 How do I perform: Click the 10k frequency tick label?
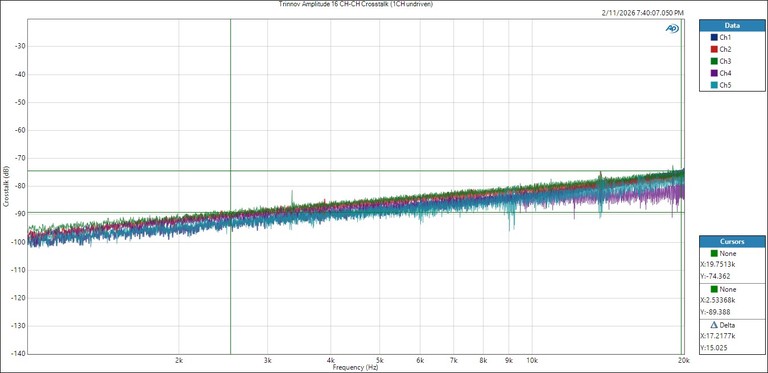pyautogui.click(x=532, y=360)
